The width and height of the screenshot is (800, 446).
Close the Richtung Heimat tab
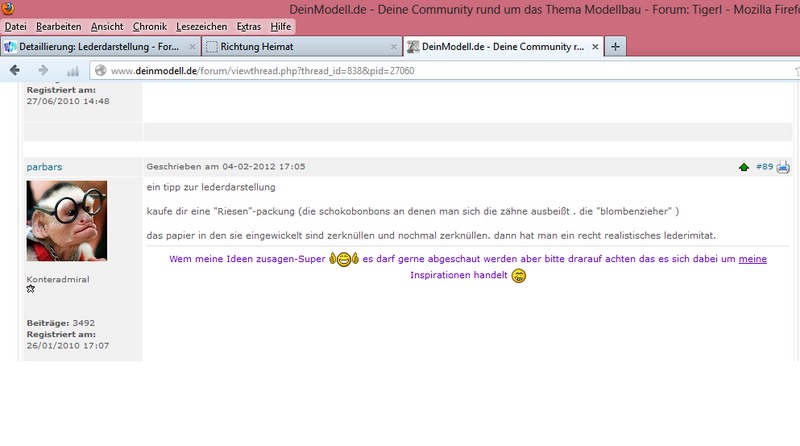[393, 46]
